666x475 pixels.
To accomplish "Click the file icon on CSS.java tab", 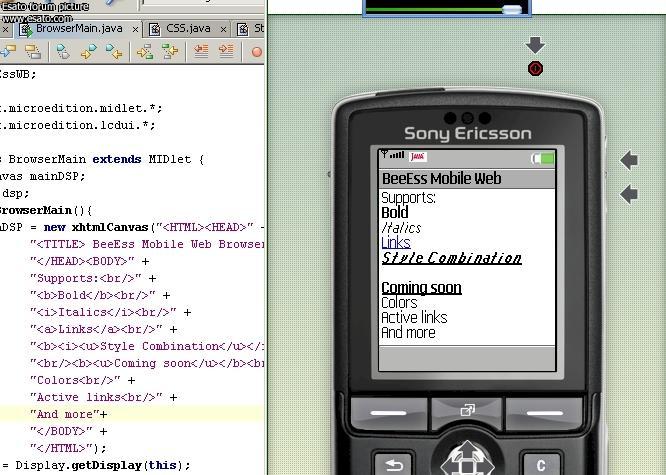I will tap(155, 30).
